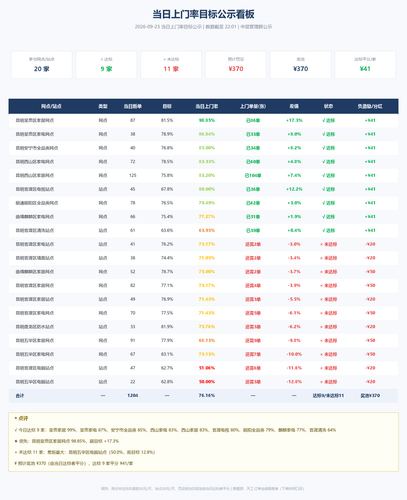
Task: Click the 1204 total orders cell
Action: coord(133,395)
